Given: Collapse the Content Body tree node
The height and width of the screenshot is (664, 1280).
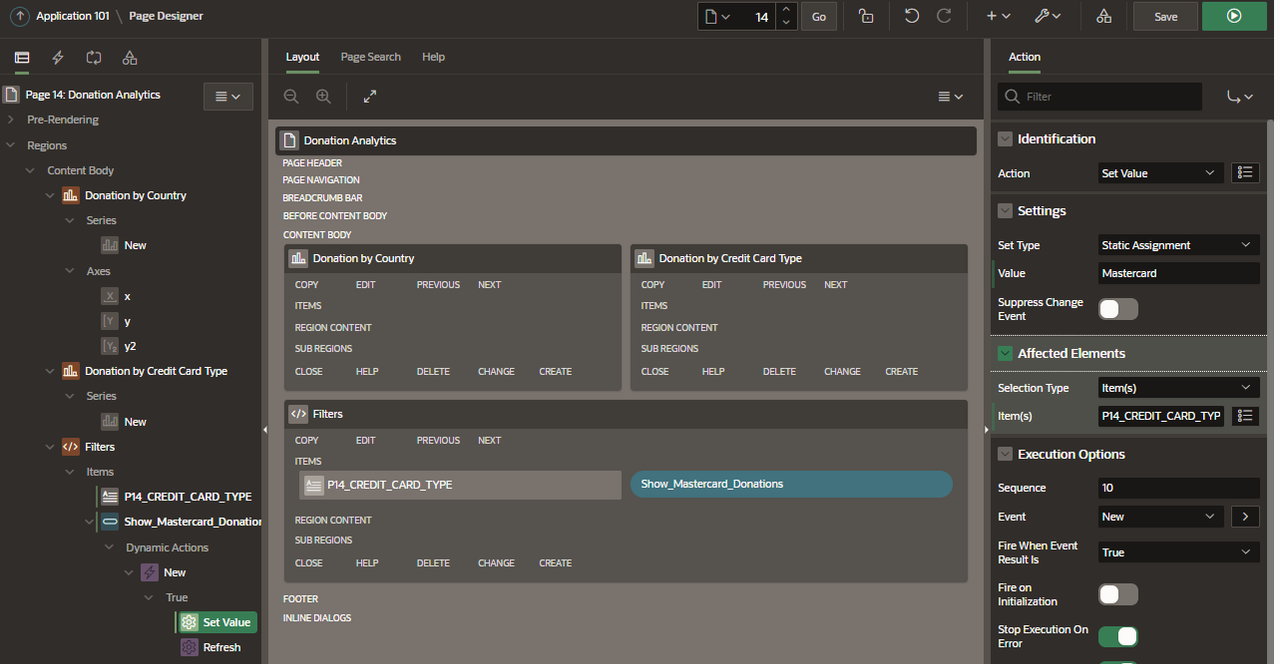Looking at the screenshot, I should click(x=30, y=171).
